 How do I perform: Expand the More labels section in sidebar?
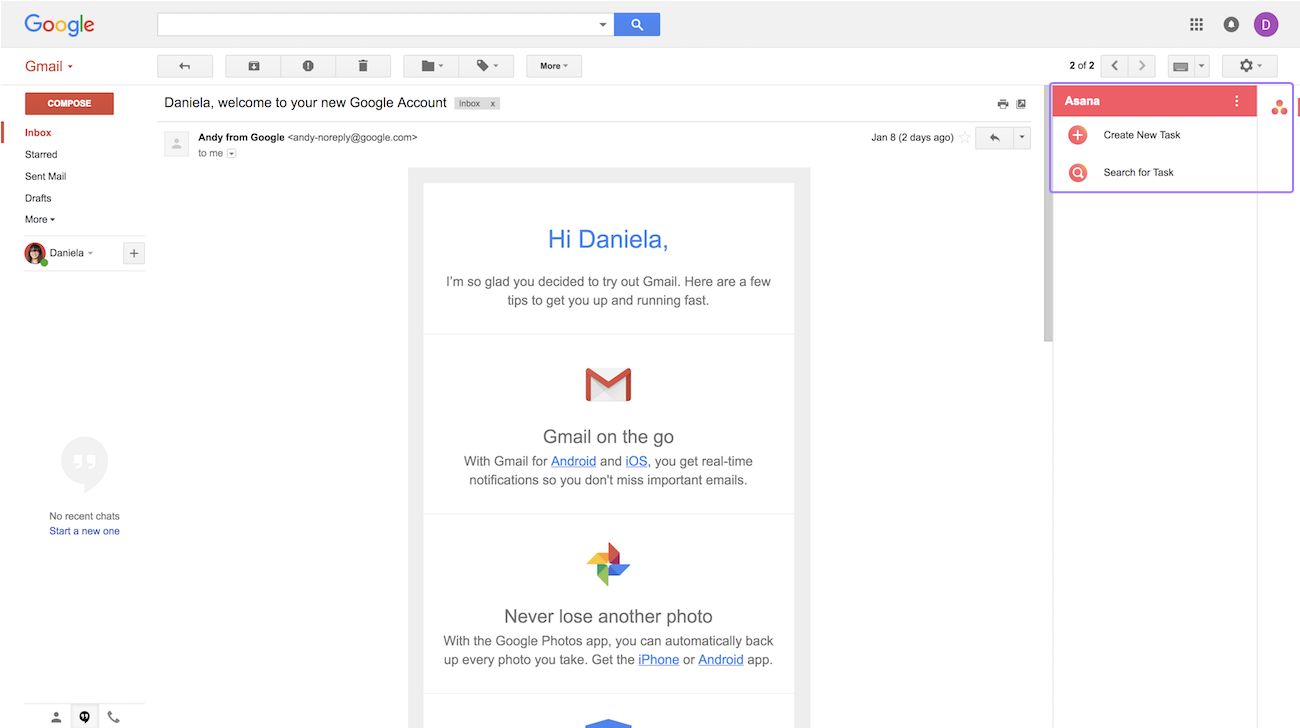click(39, 219)
